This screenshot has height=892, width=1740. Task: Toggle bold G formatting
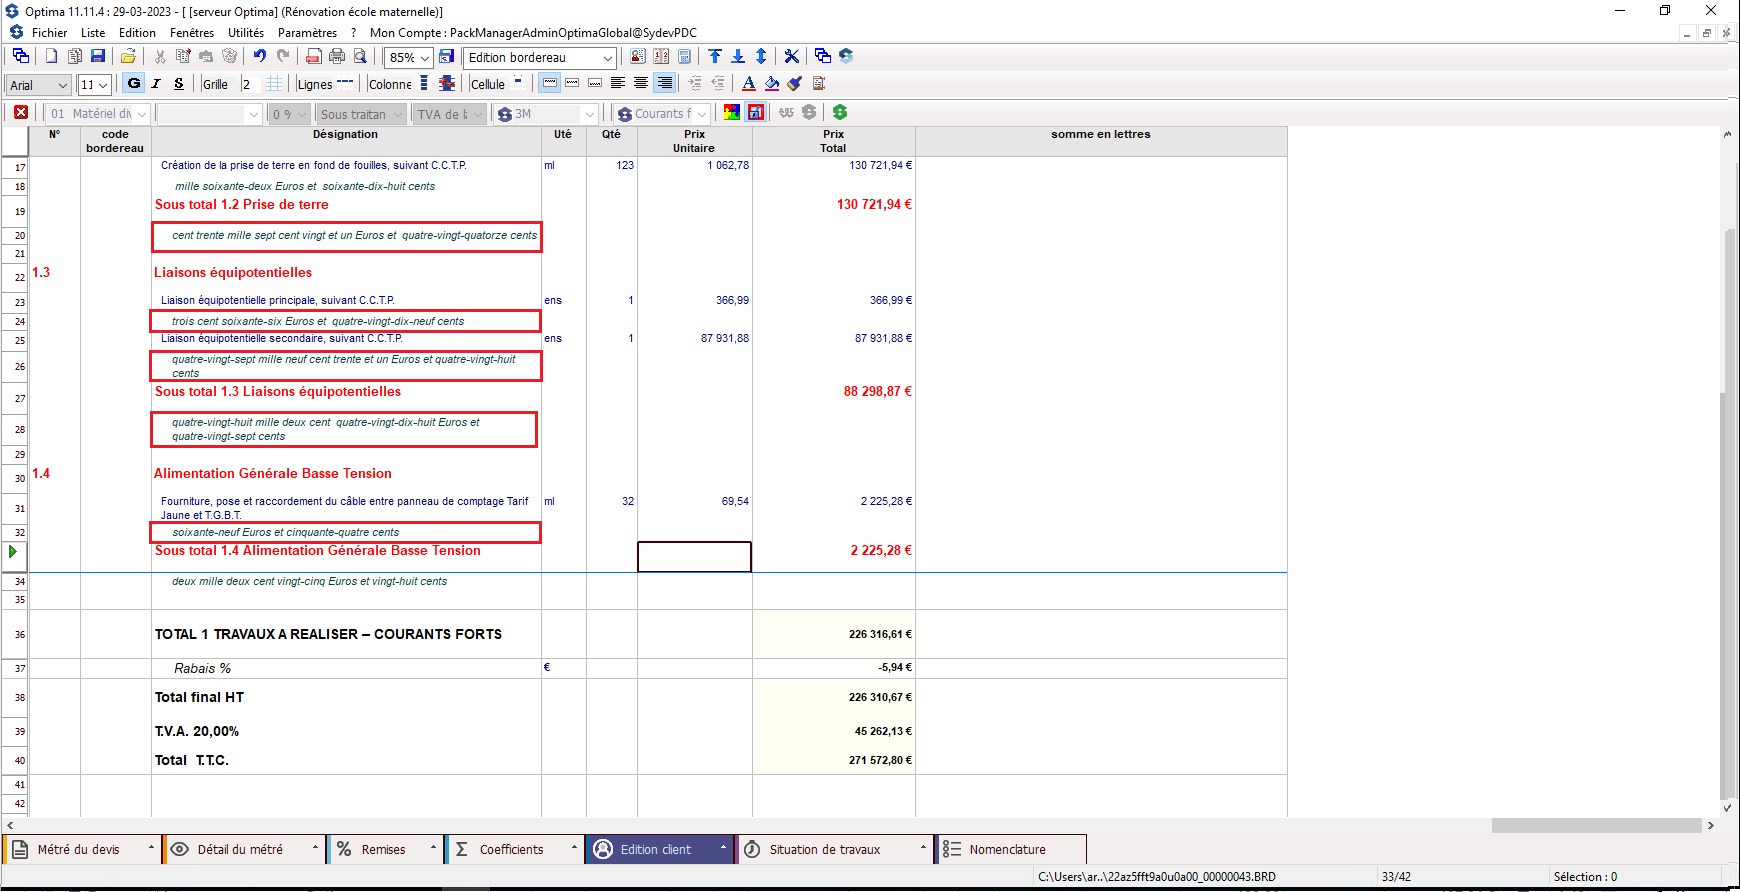tap(134, 84)
